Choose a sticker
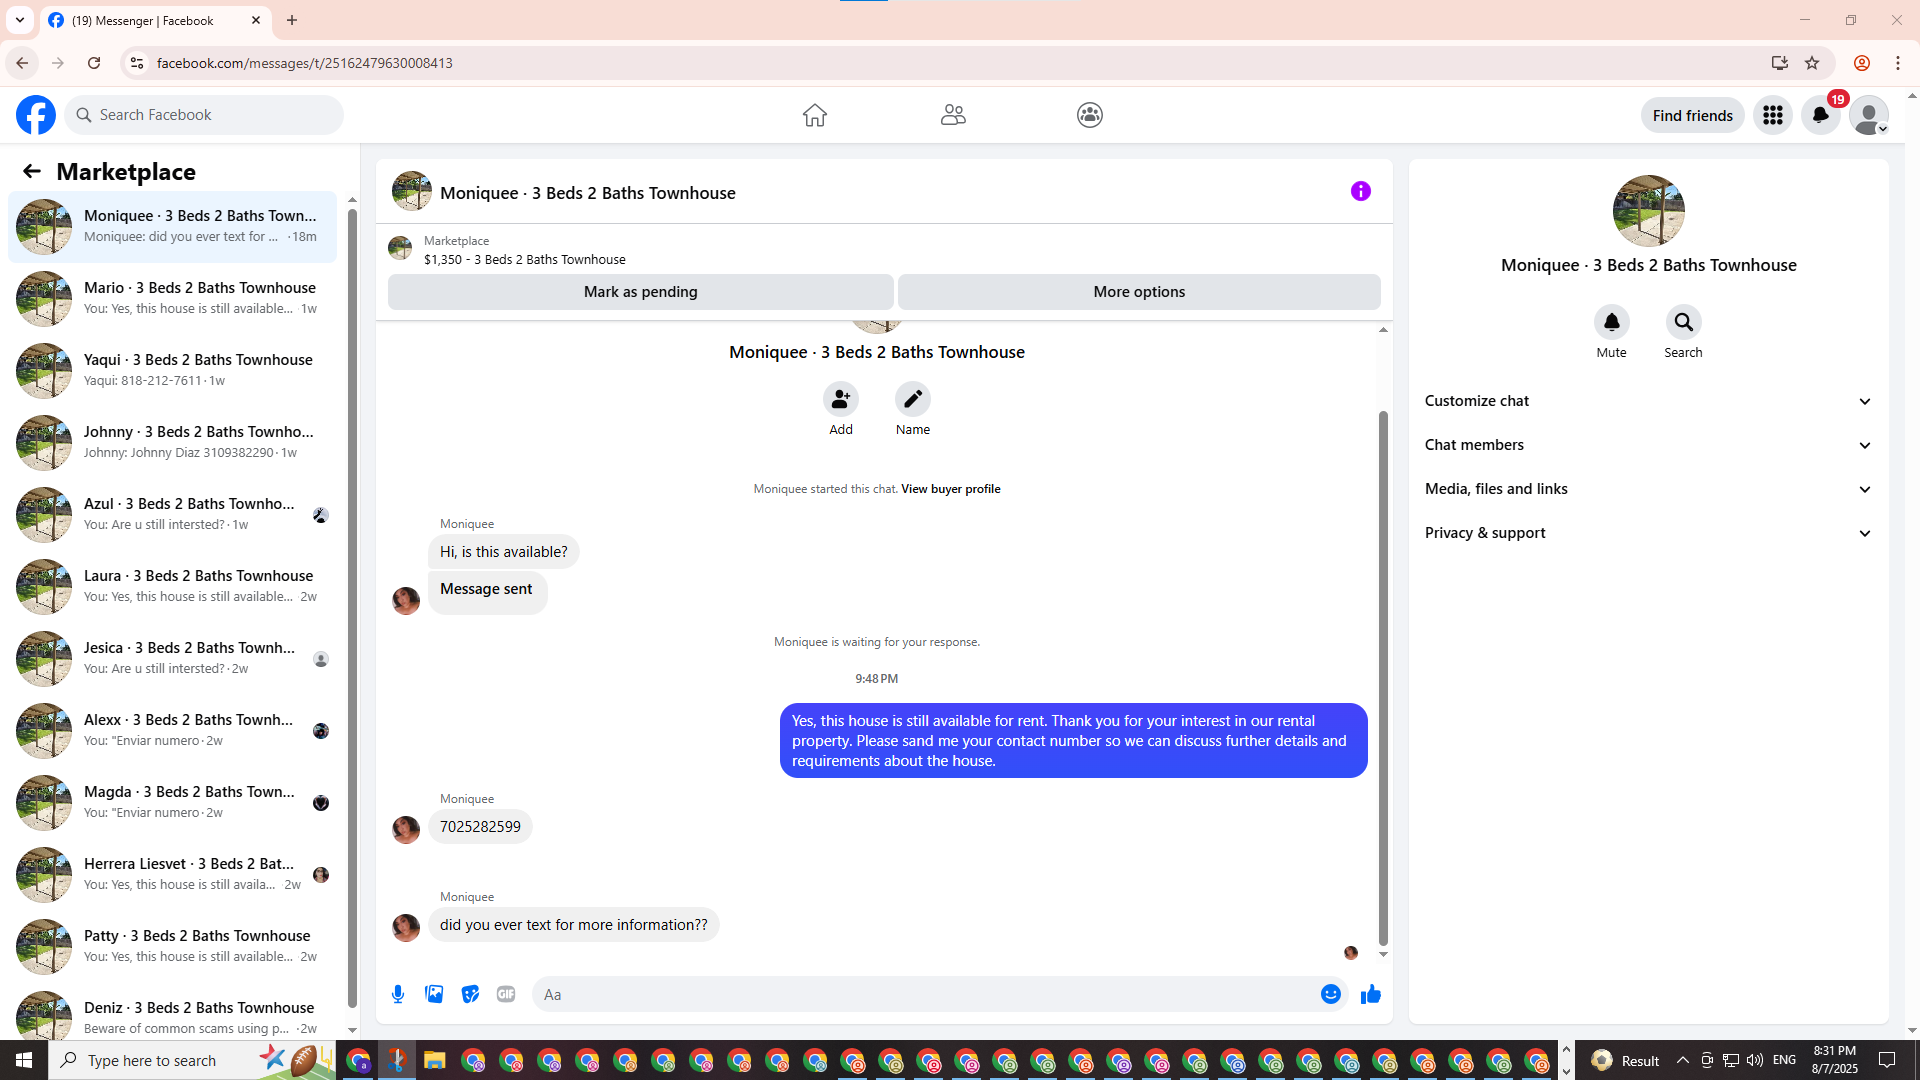The height and width of the screenshot is (1080, 1920). (470, 994)
